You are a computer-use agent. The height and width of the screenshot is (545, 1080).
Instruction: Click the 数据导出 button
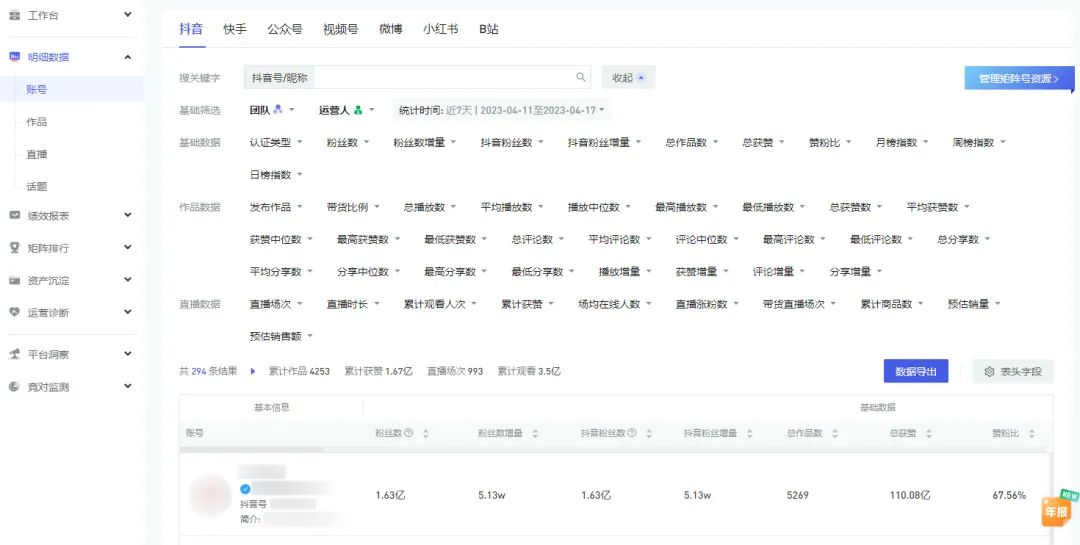pos(916,371)
